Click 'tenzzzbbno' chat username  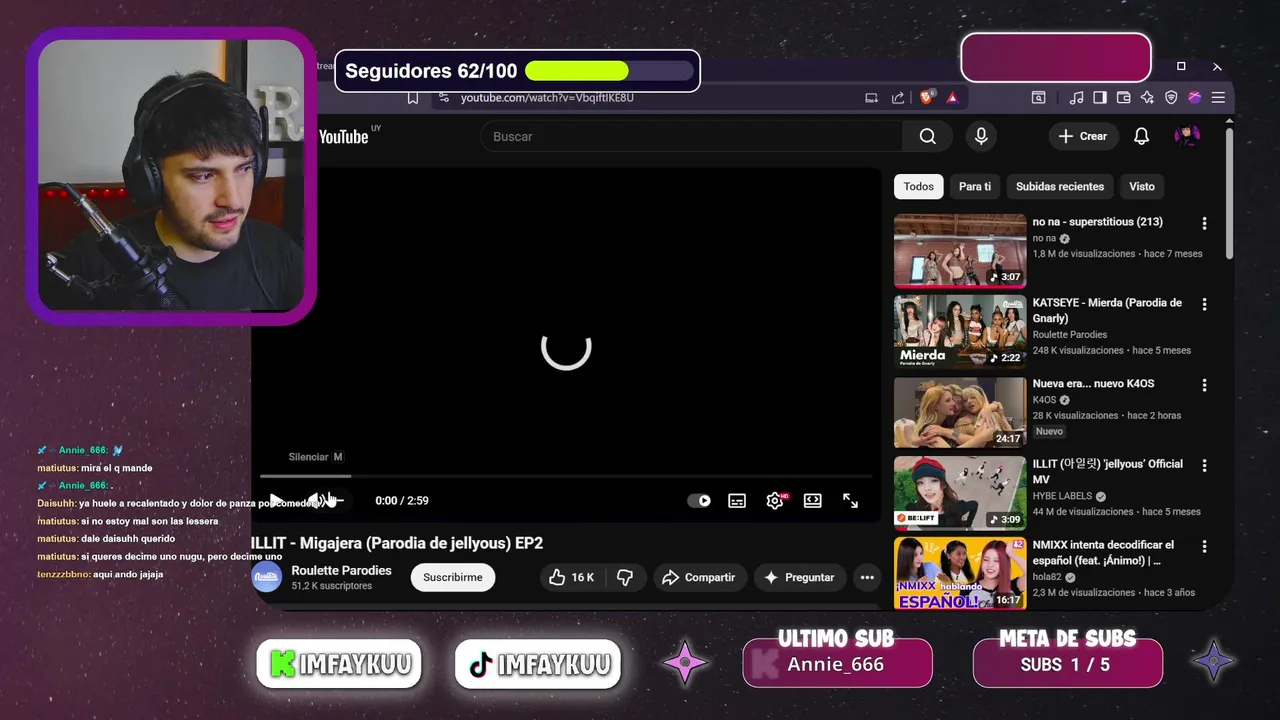[63, 574]
